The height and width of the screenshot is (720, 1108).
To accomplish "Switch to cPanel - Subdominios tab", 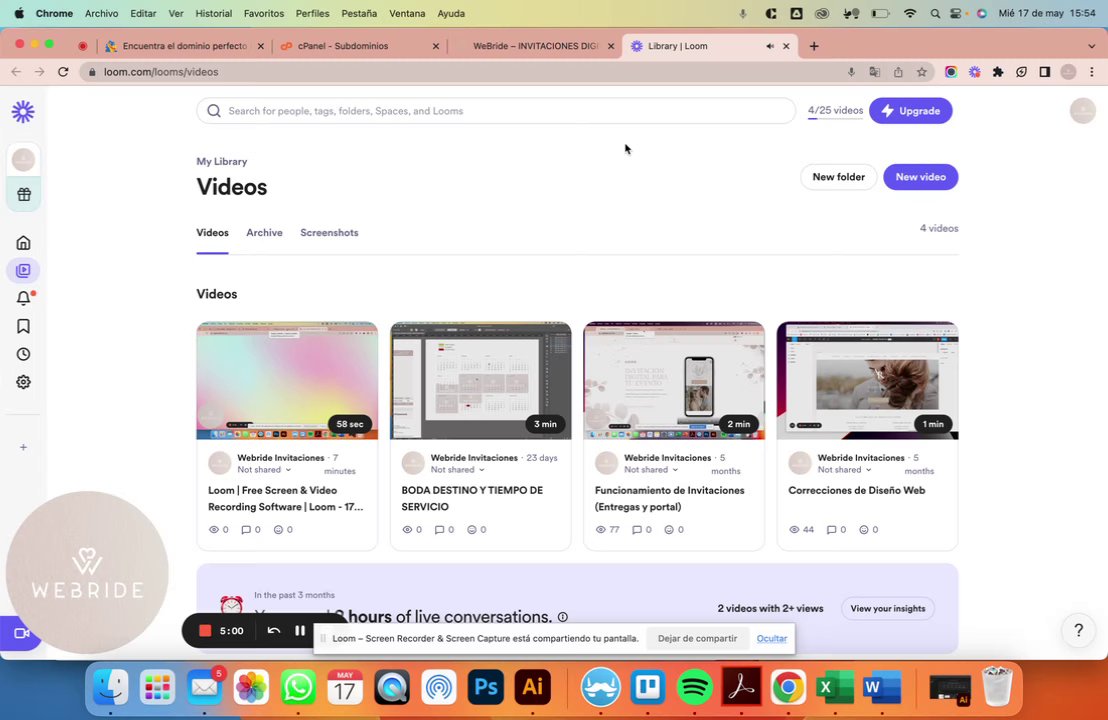I will click(359, 46).
